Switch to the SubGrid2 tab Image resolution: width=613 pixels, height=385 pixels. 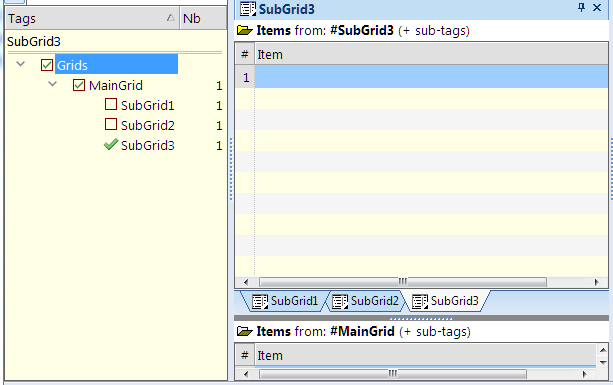(x=366, y=301)
